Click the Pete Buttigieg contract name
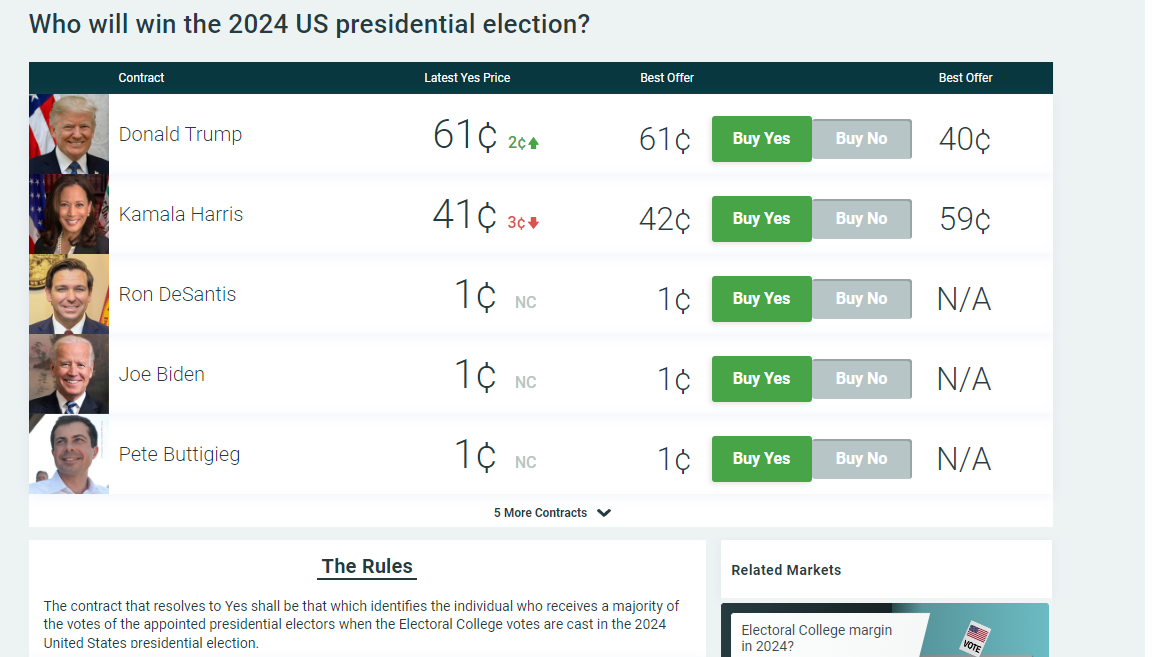 pos(179,454)
